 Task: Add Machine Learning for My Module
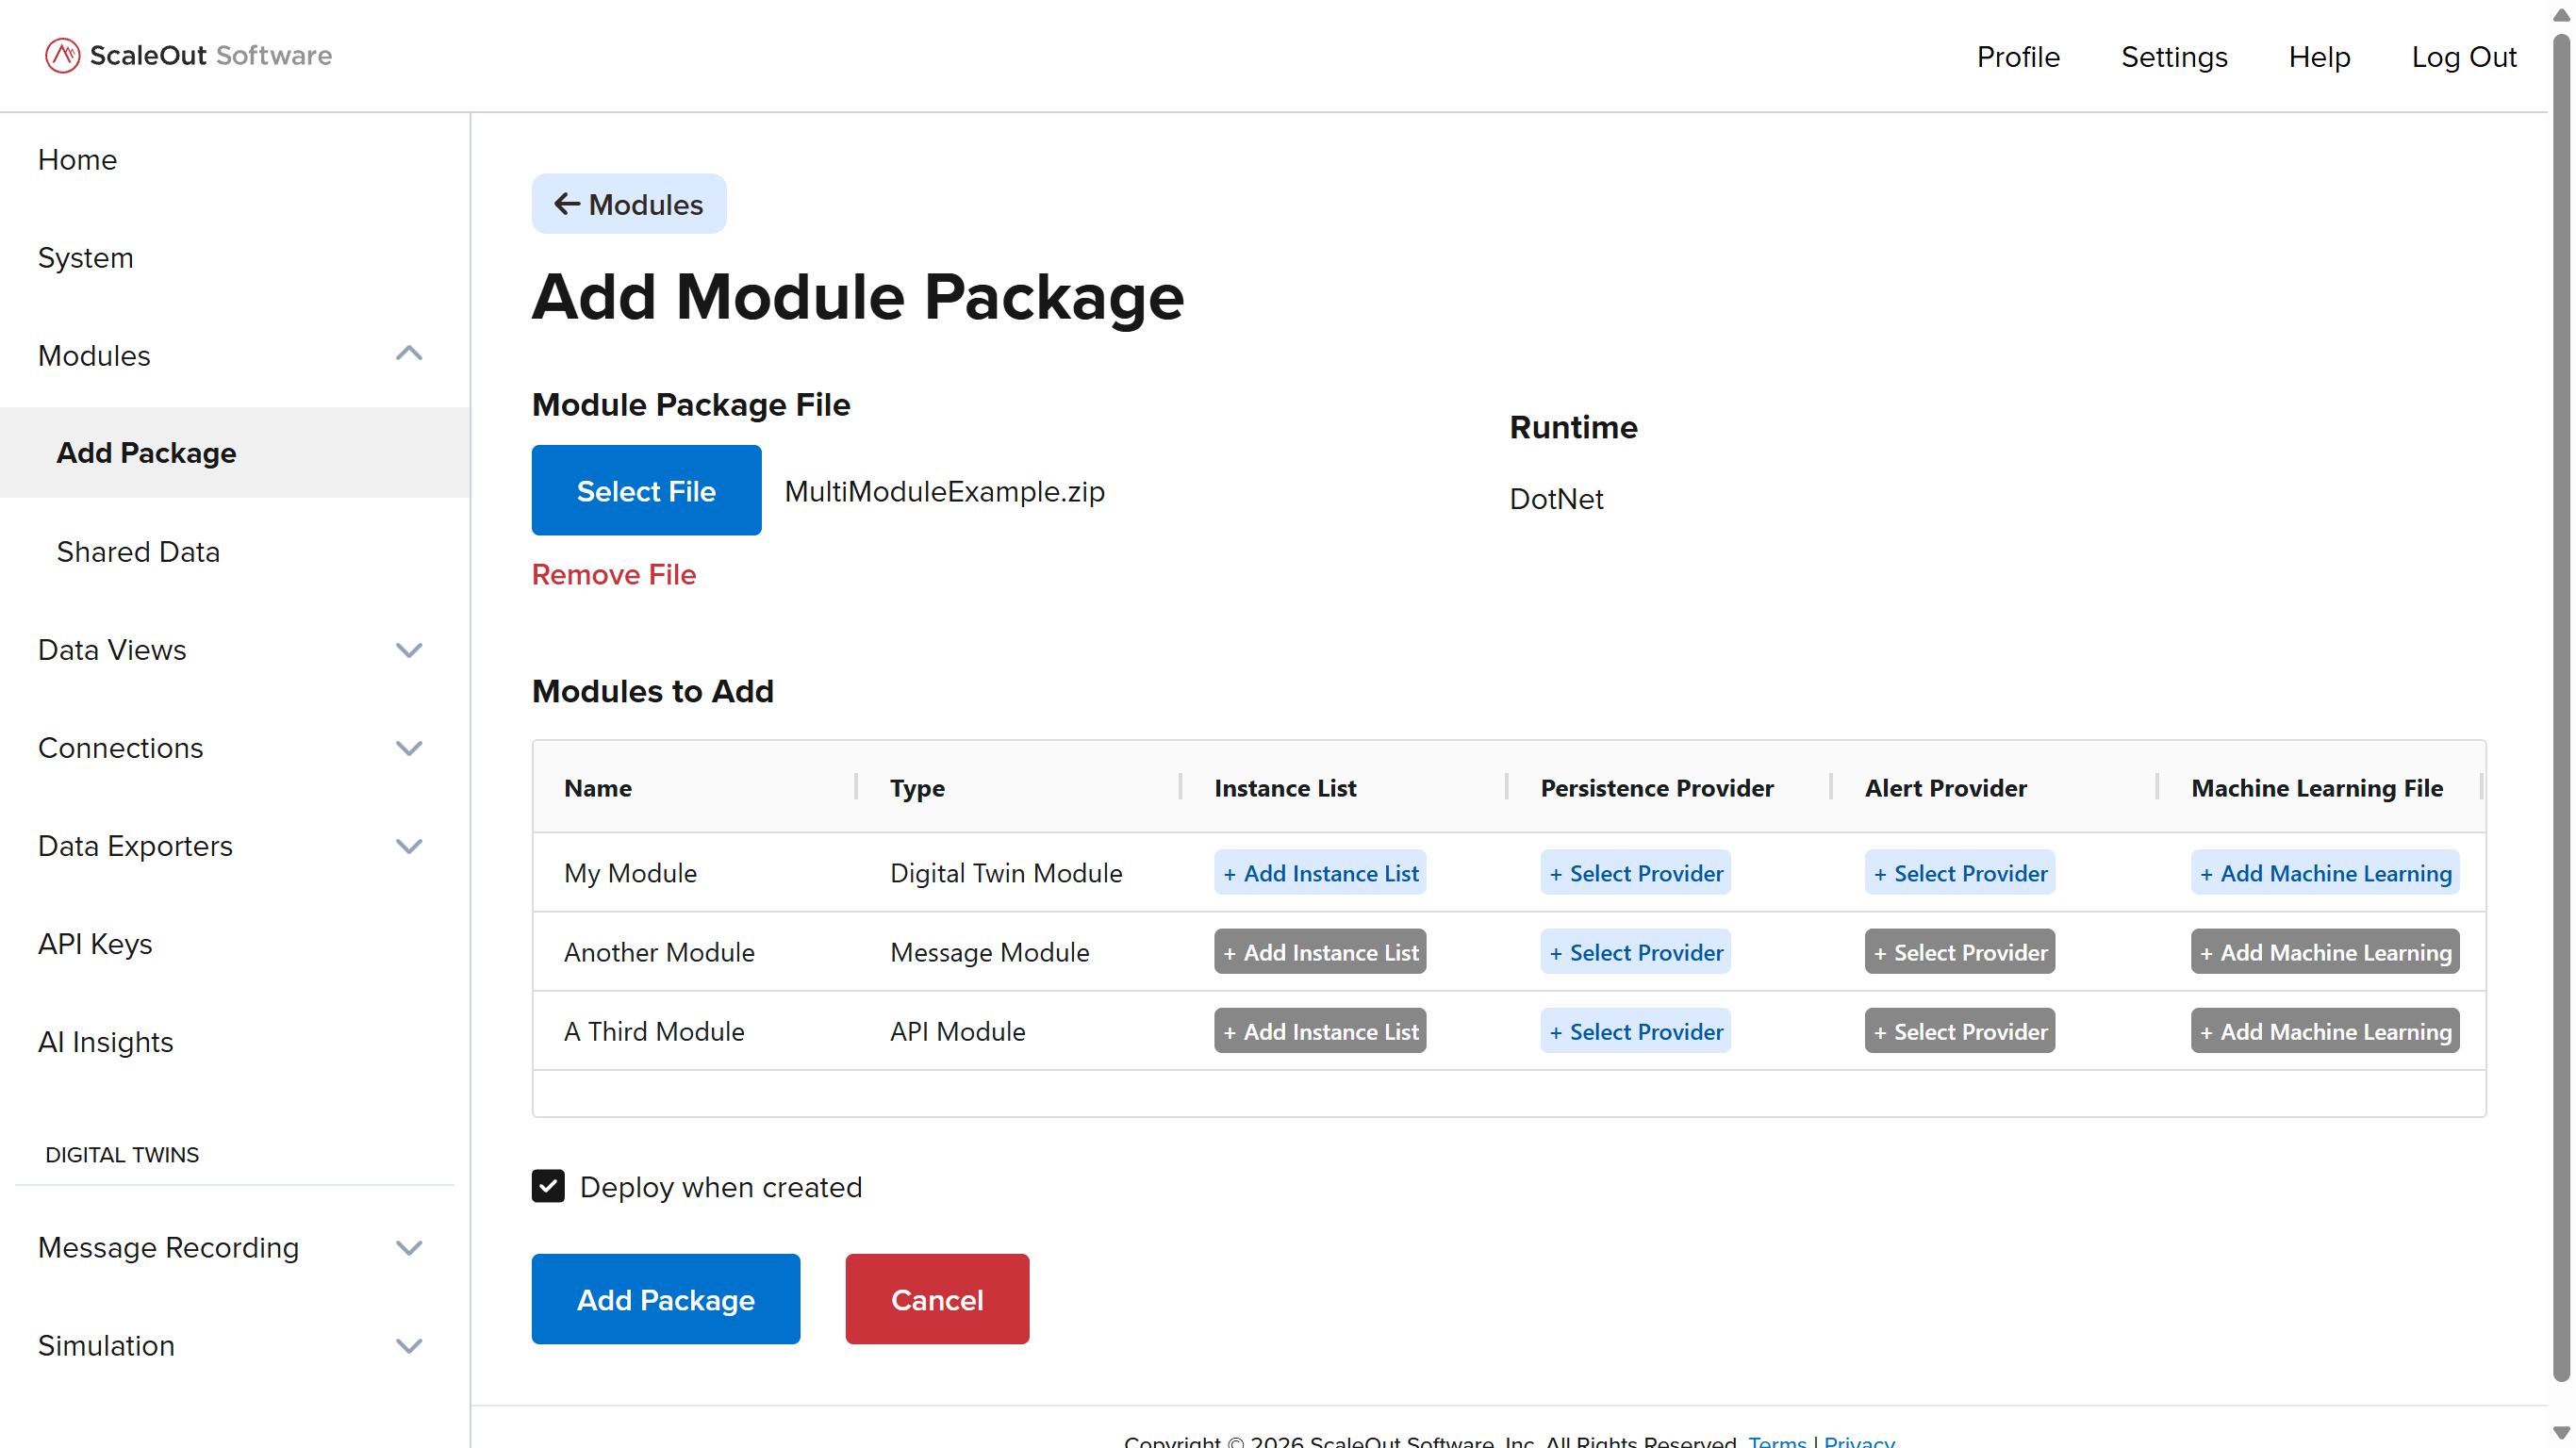click(x=2325, y=873)
